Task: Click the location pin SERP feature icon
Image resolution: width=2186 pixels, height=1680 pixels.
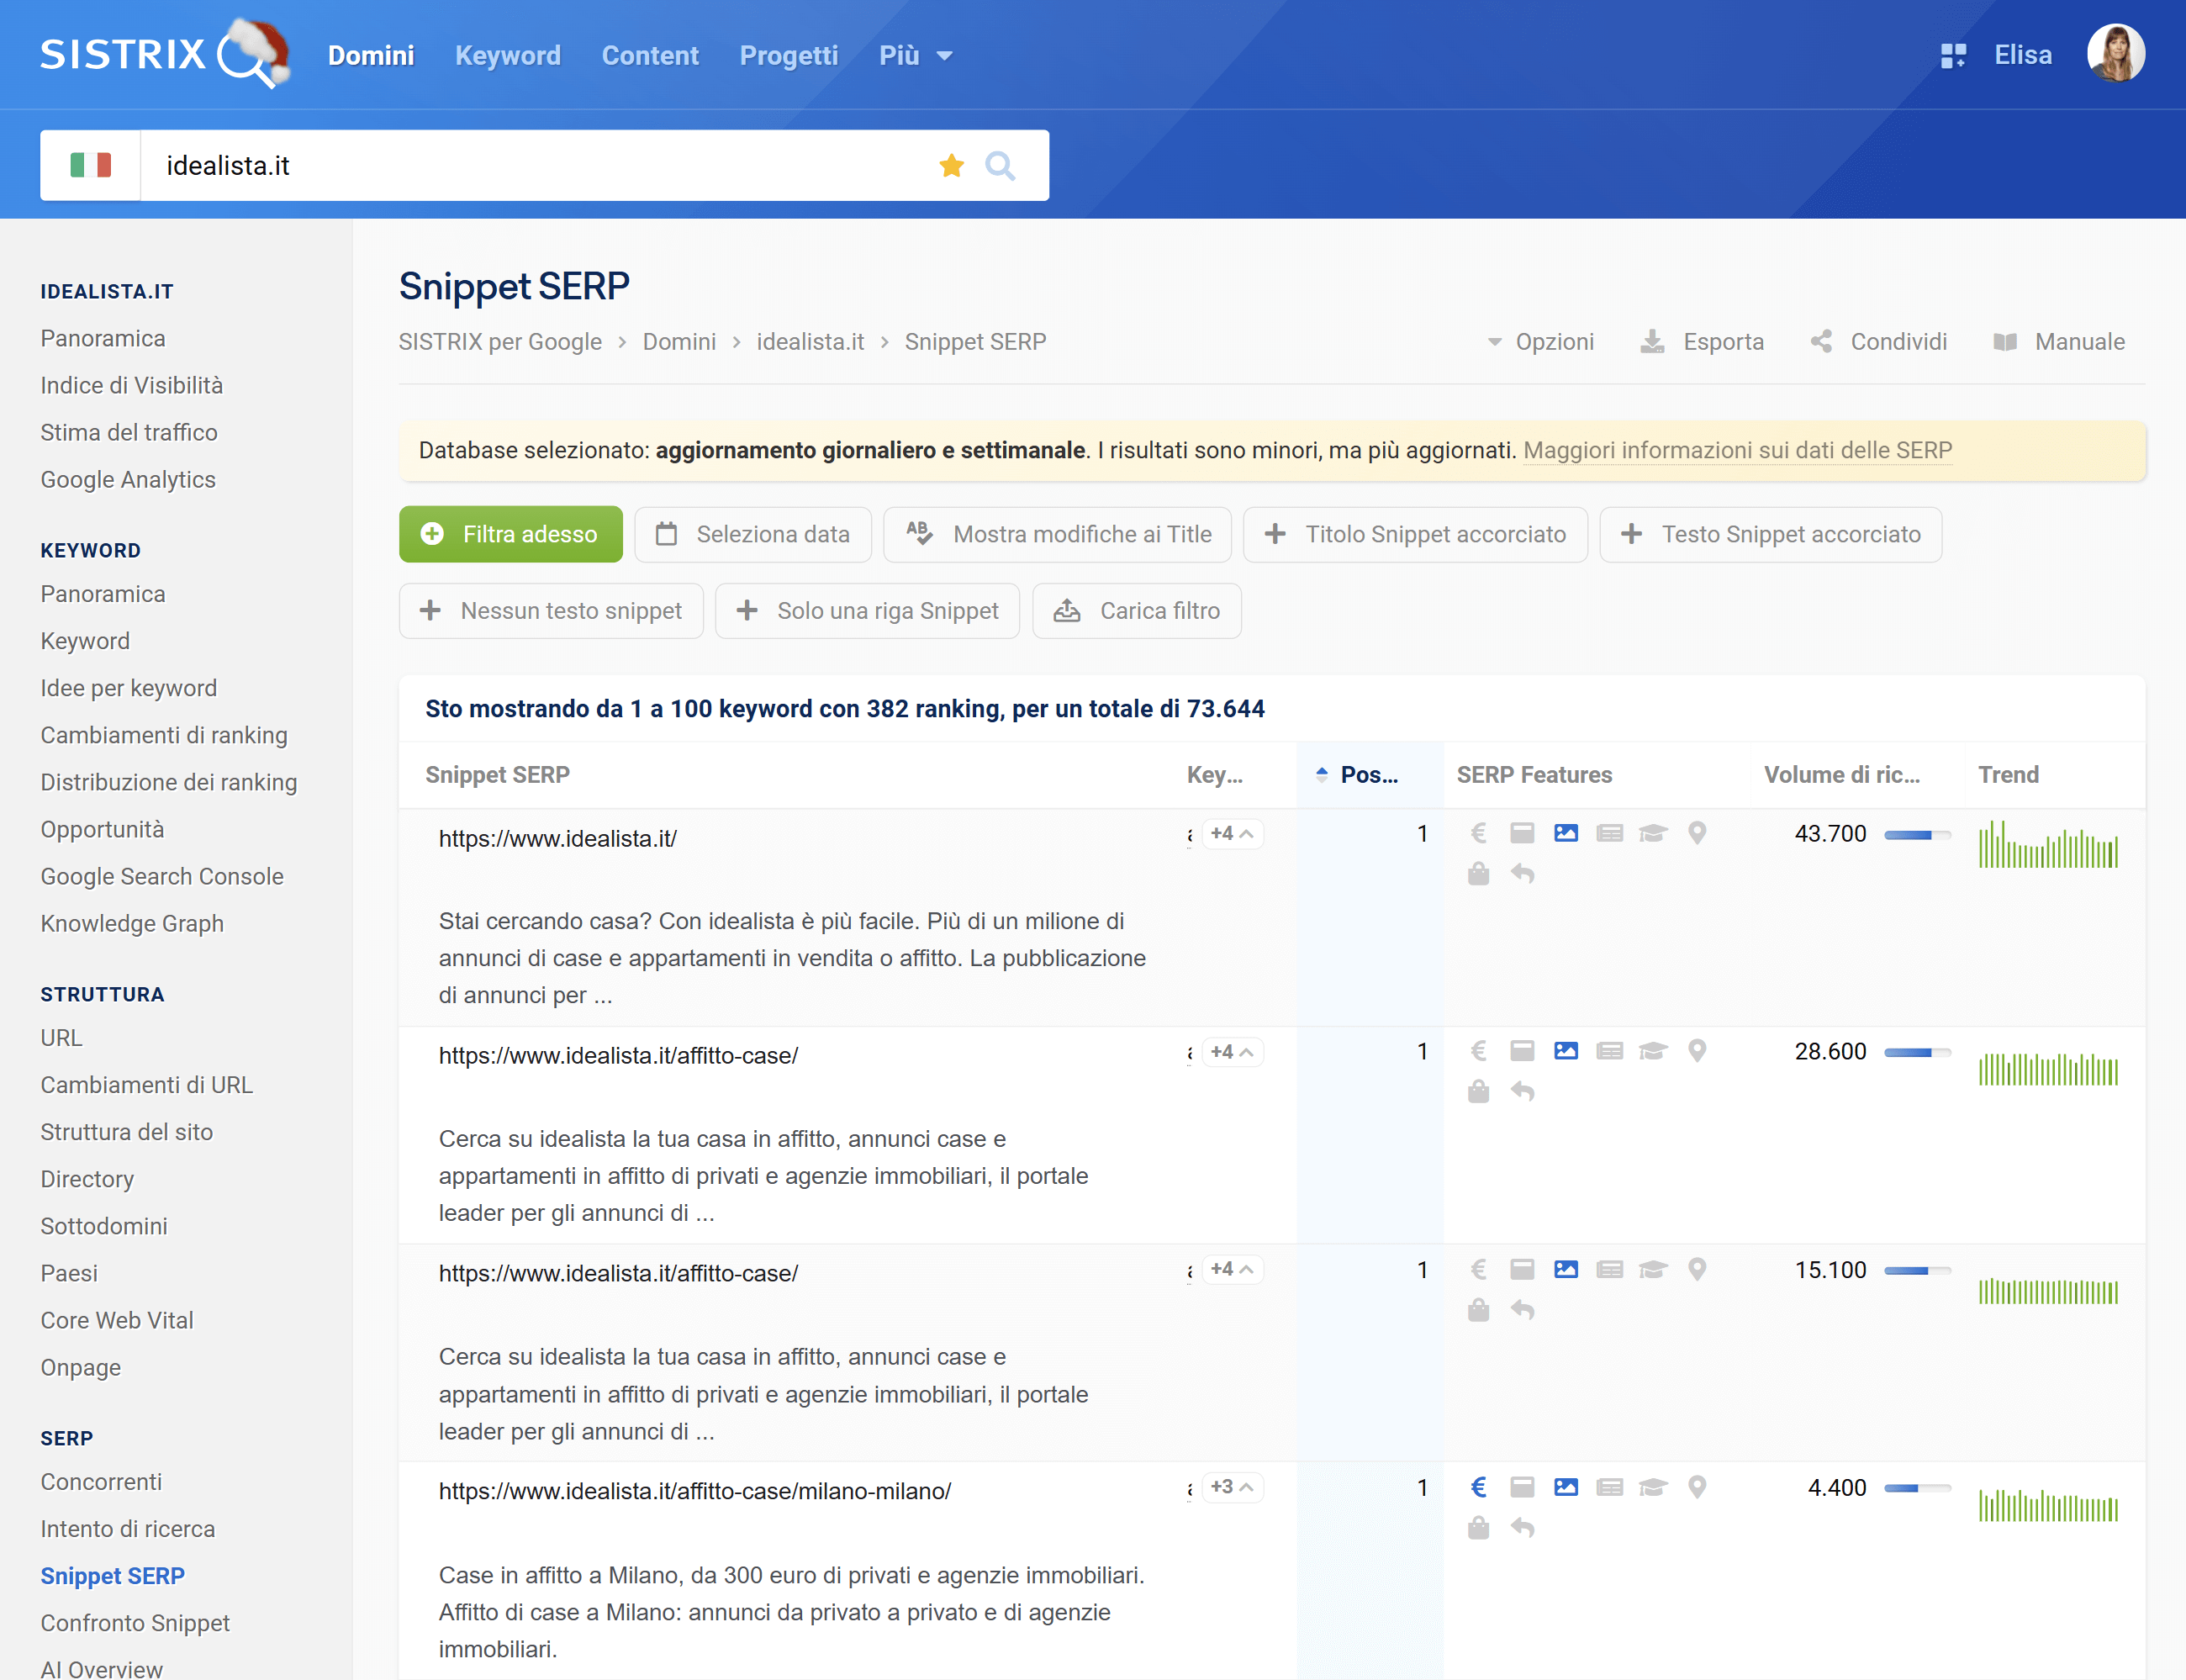Action: [1698, 833]
